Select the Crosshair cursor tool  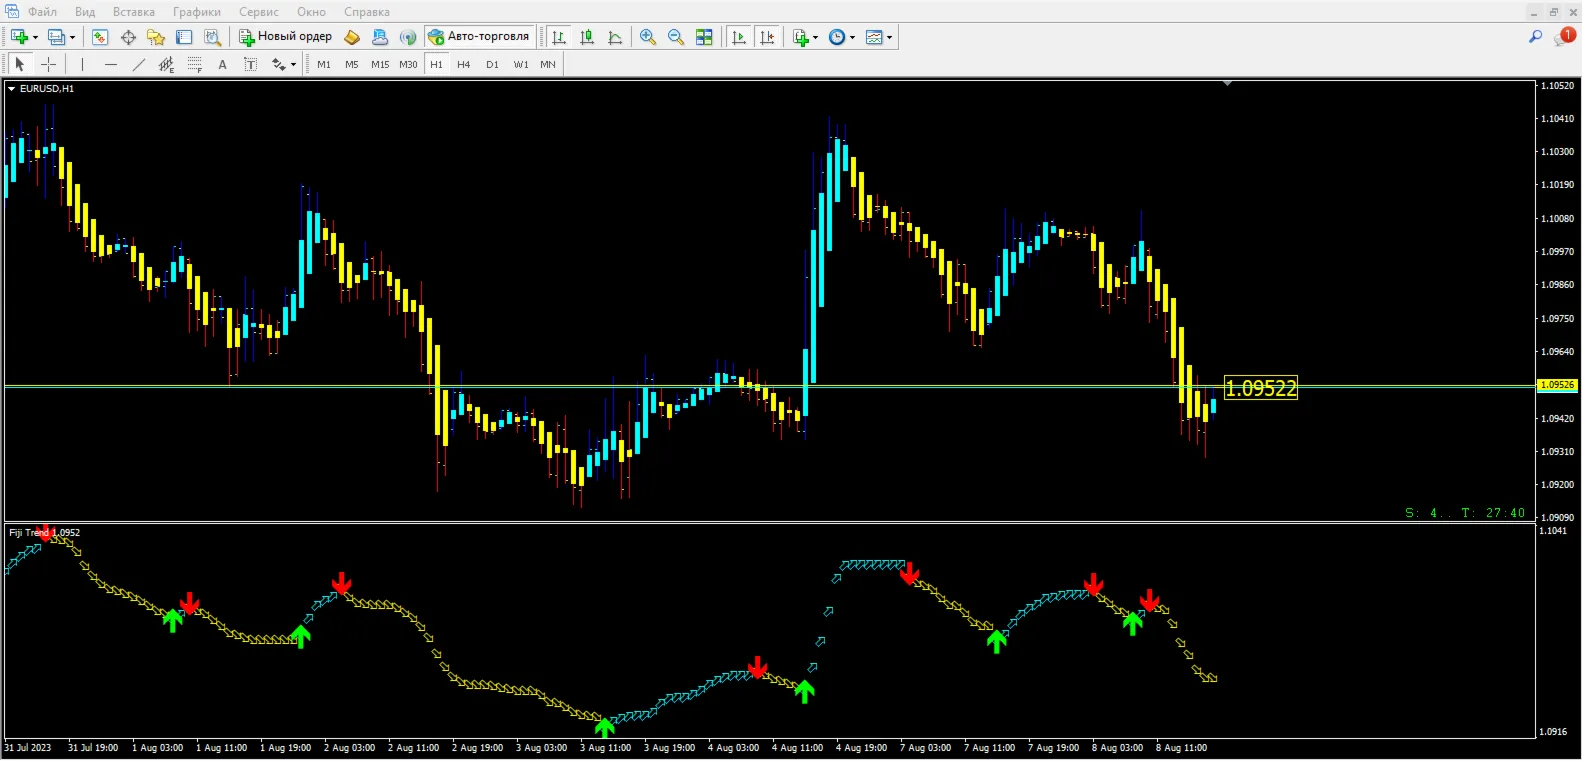click(48, 64)
